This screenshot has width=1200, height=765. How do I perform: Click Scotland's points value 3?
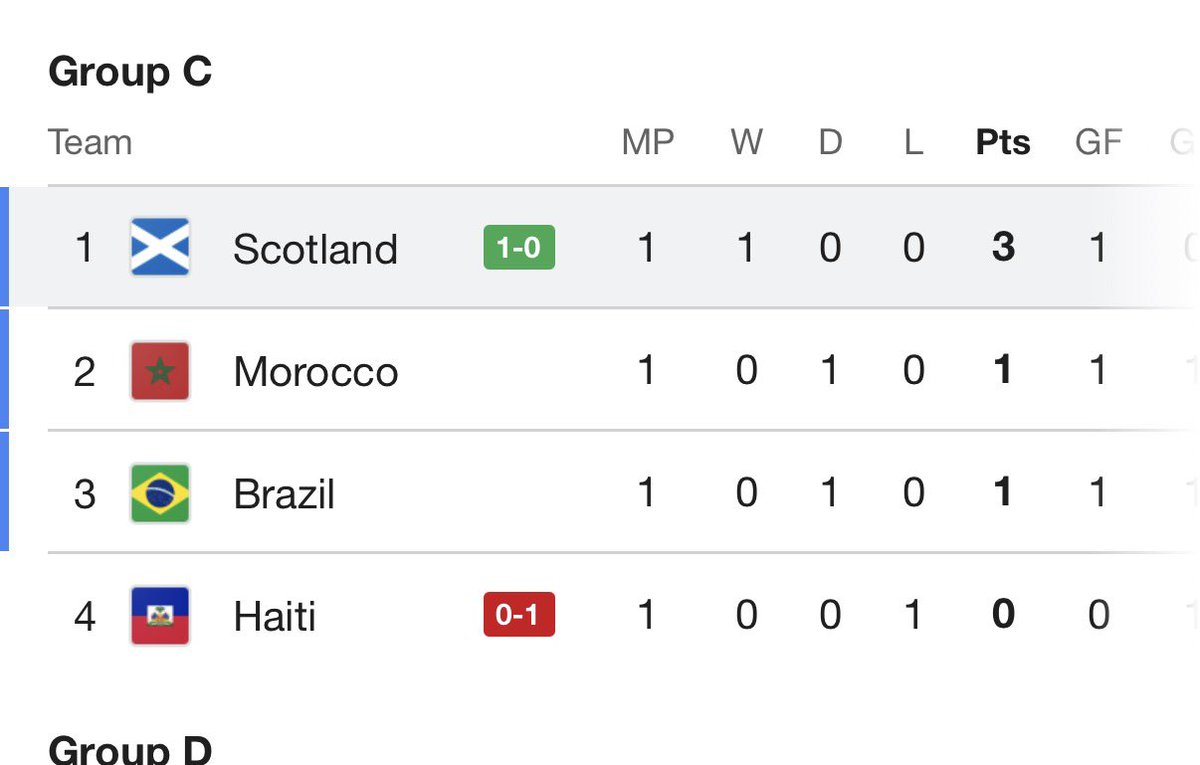[1003, 248]
